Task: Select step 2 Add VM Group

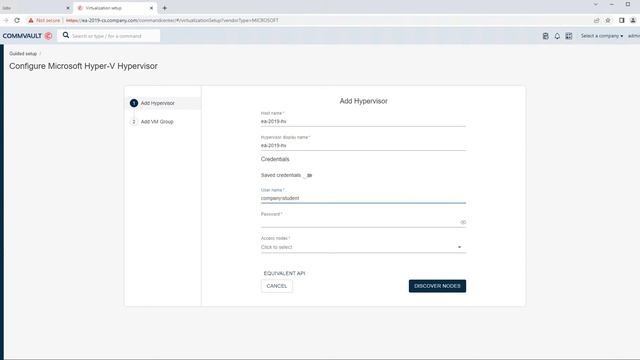Action: 153,122
